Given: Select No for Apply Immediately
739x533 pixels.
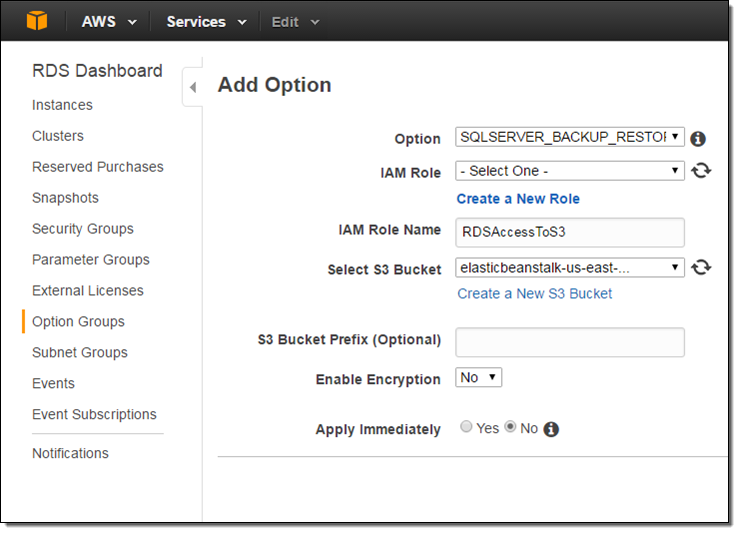Looking at the screenshot, I should tap(510, 428).
